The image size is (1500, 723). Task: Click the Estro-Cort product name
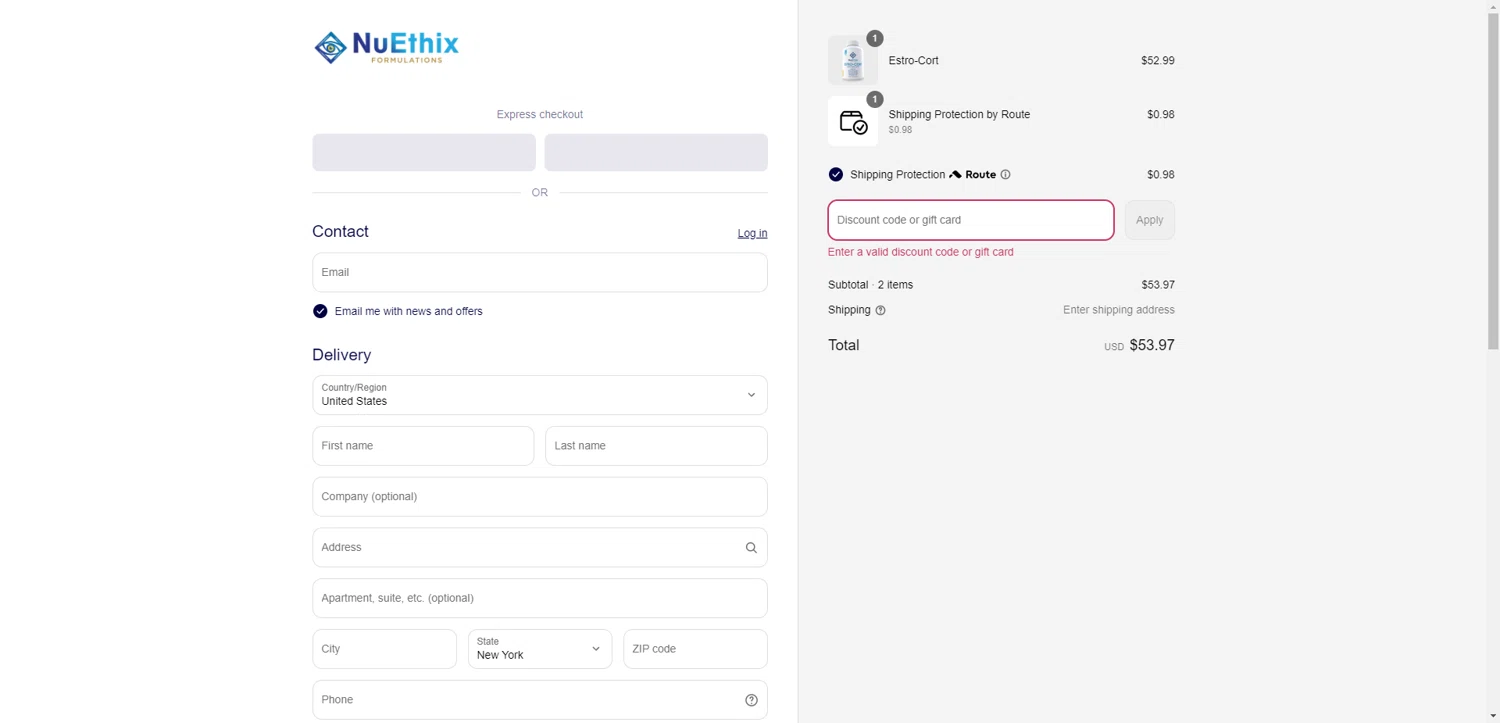pyautogui.click(x=913, y=60)
